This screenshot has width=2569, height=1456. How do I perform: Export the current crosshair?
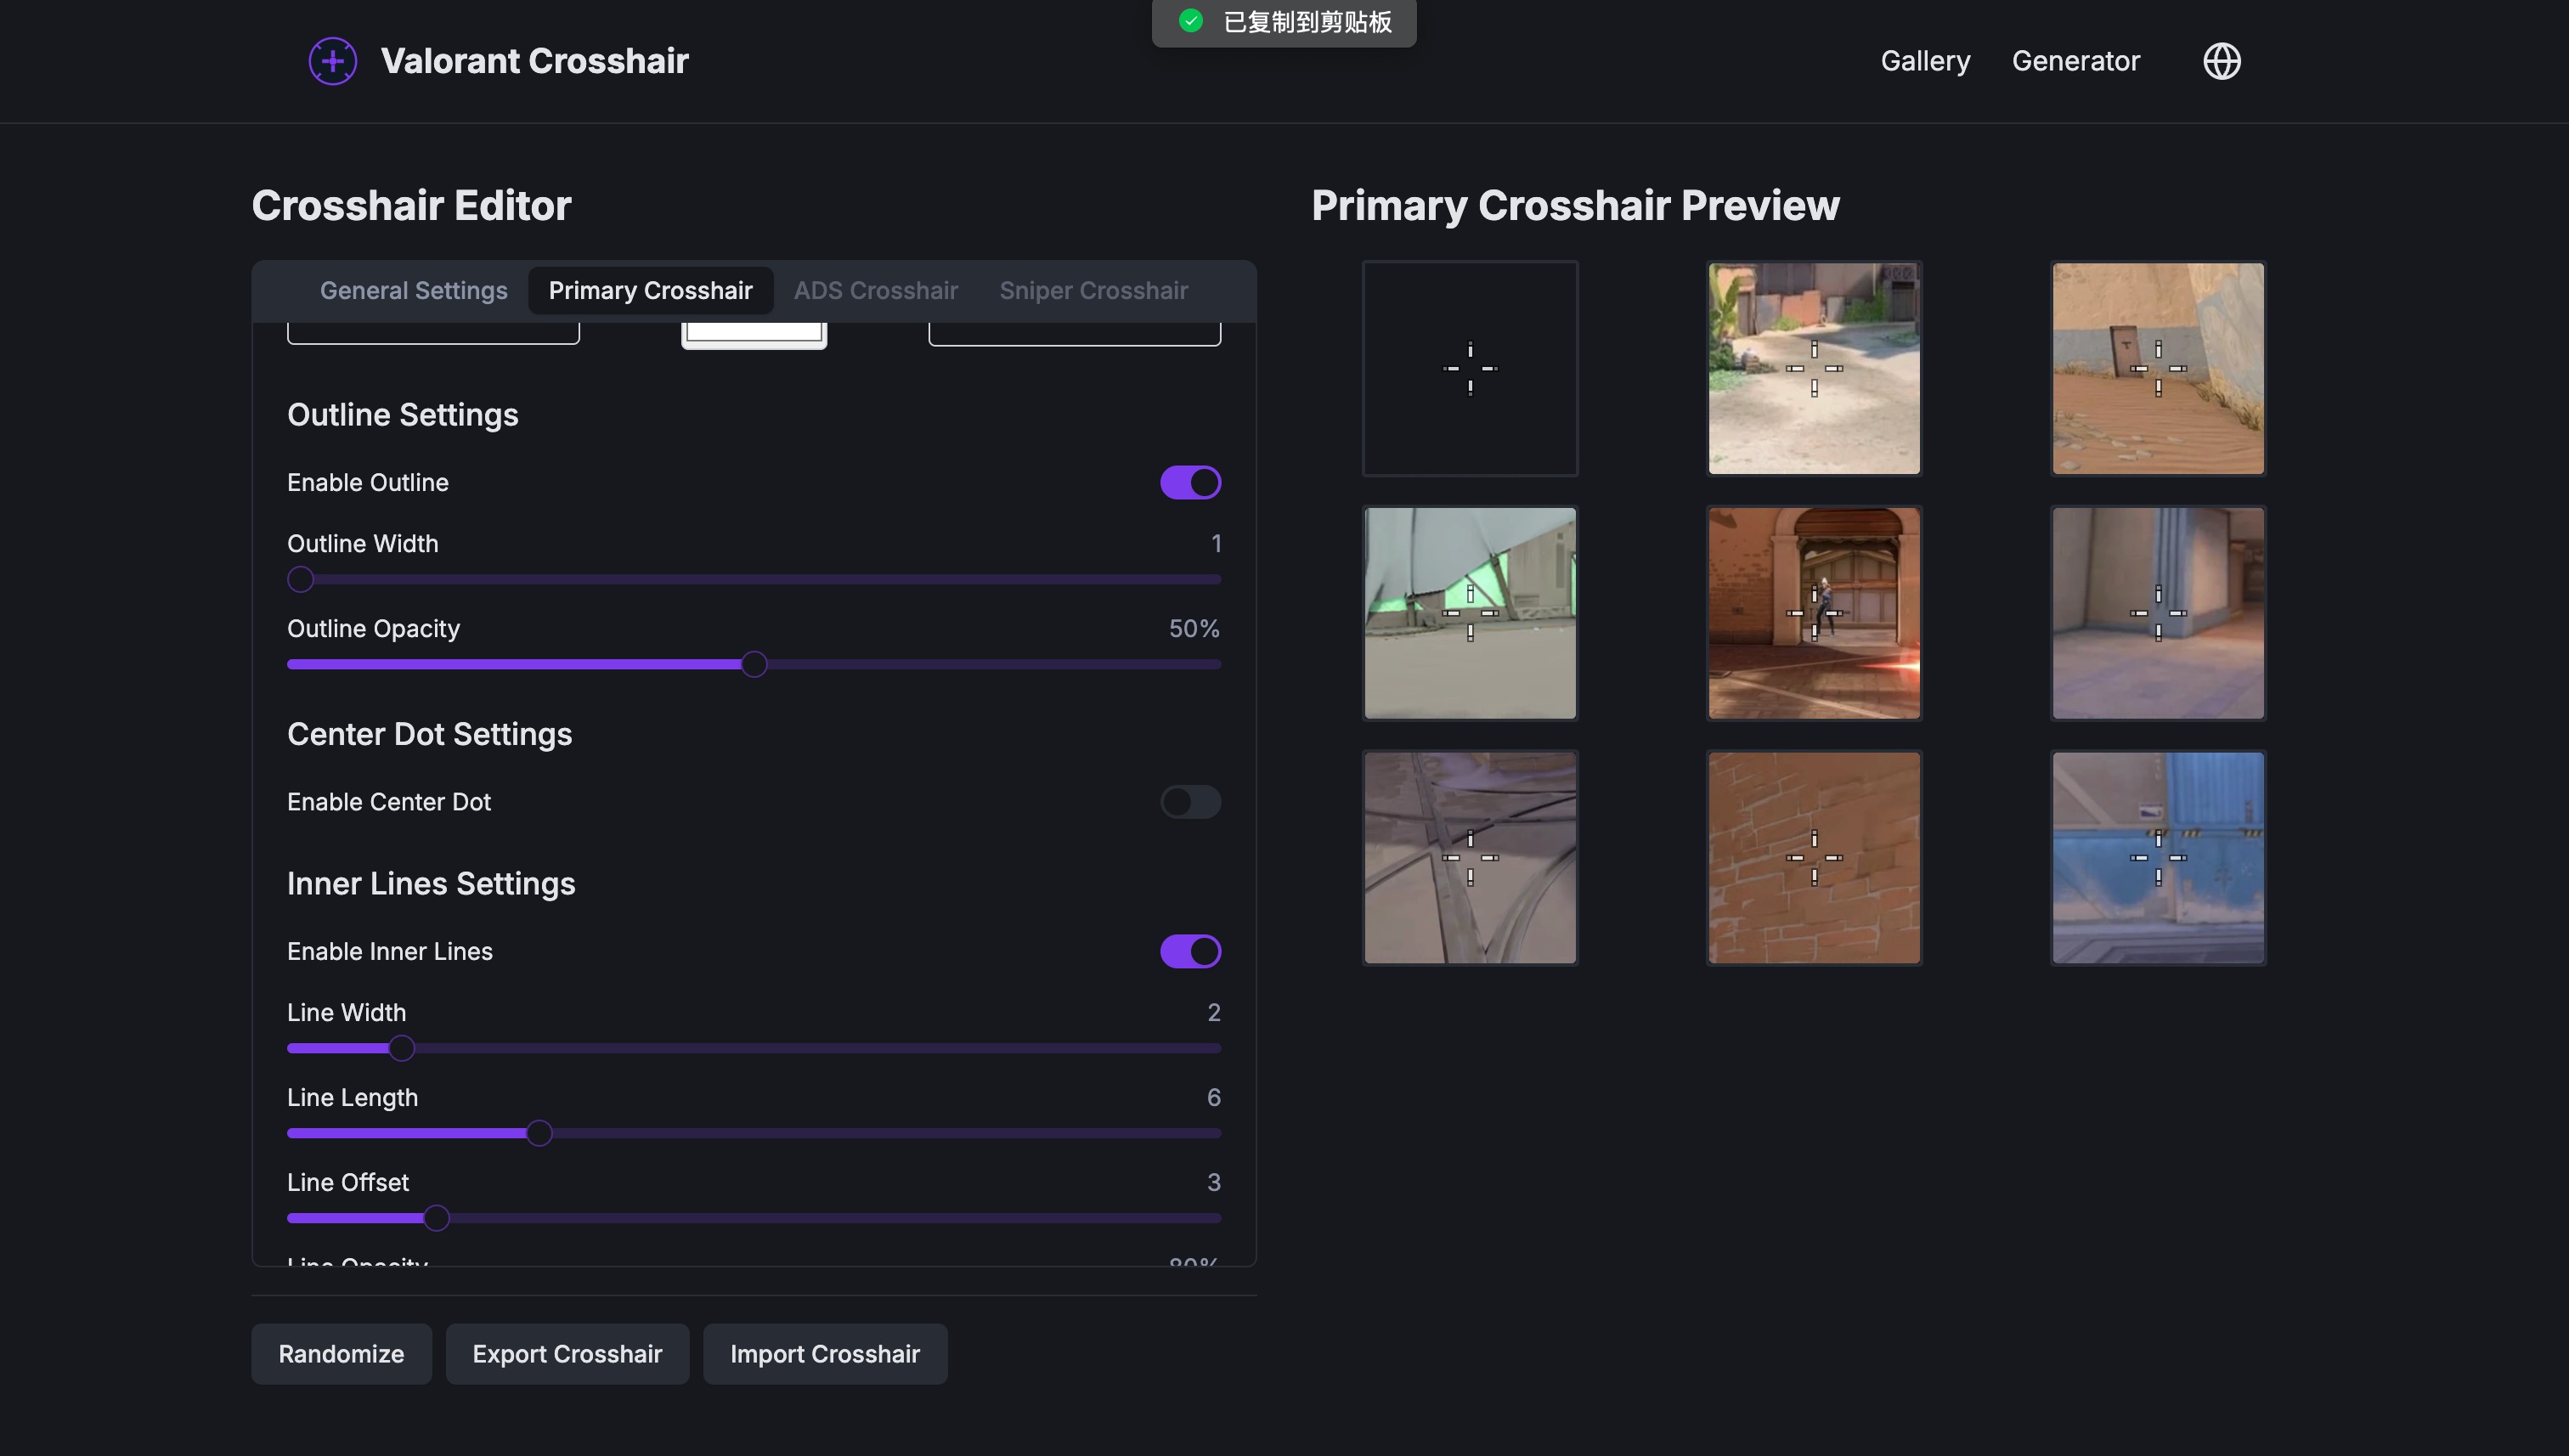(x=566, y=1353)
